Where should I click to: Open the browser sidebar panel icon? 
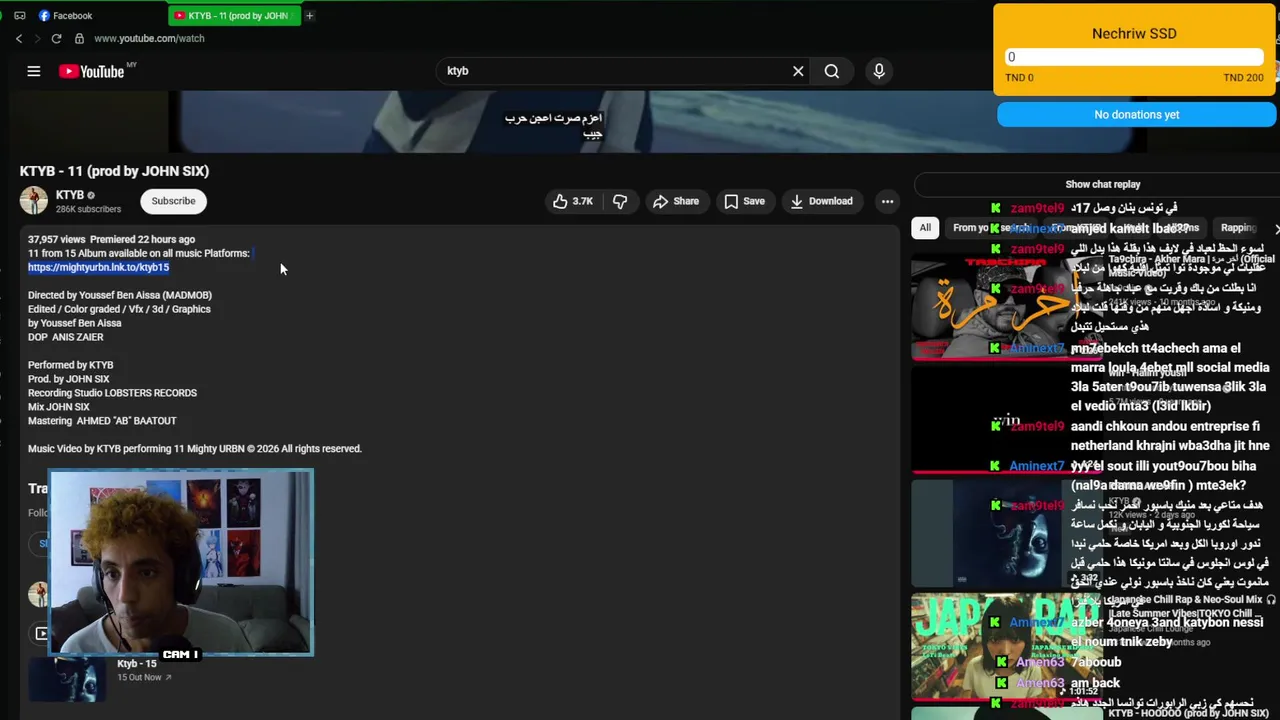point(19,16)
